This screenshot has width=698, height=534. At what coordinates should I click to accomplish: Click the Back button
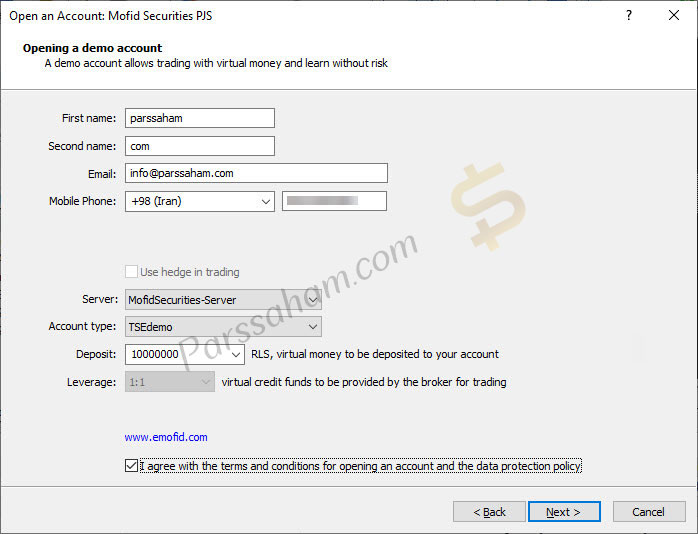(489, 512)
